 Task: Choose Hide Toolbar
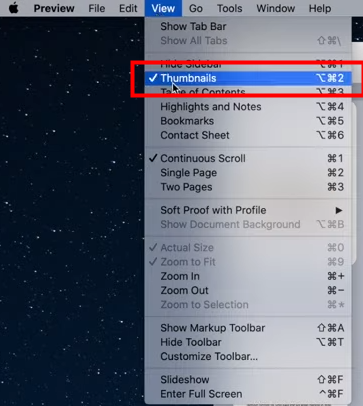pos(248,342)
